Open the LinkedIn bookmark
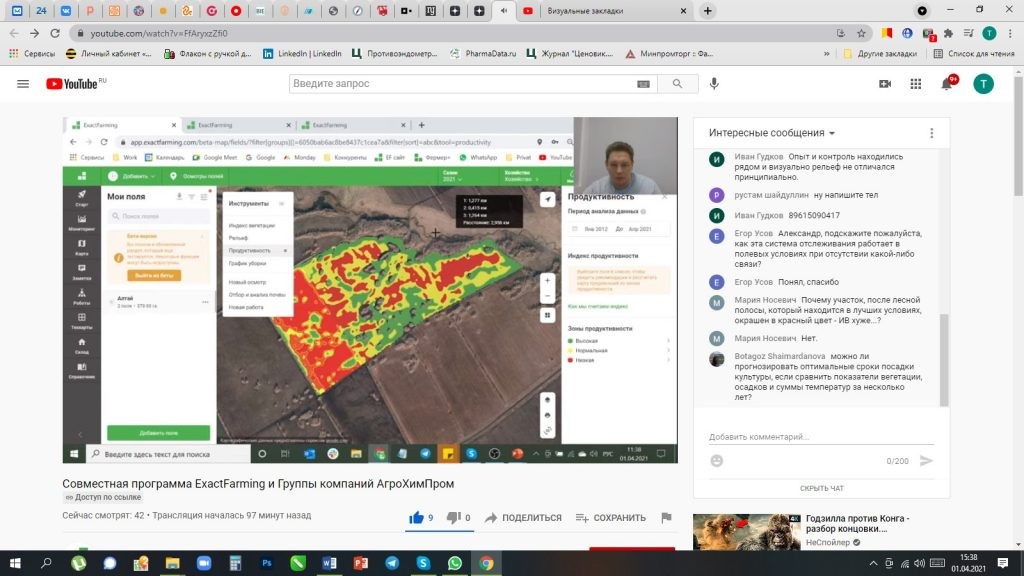 point(302,54)
